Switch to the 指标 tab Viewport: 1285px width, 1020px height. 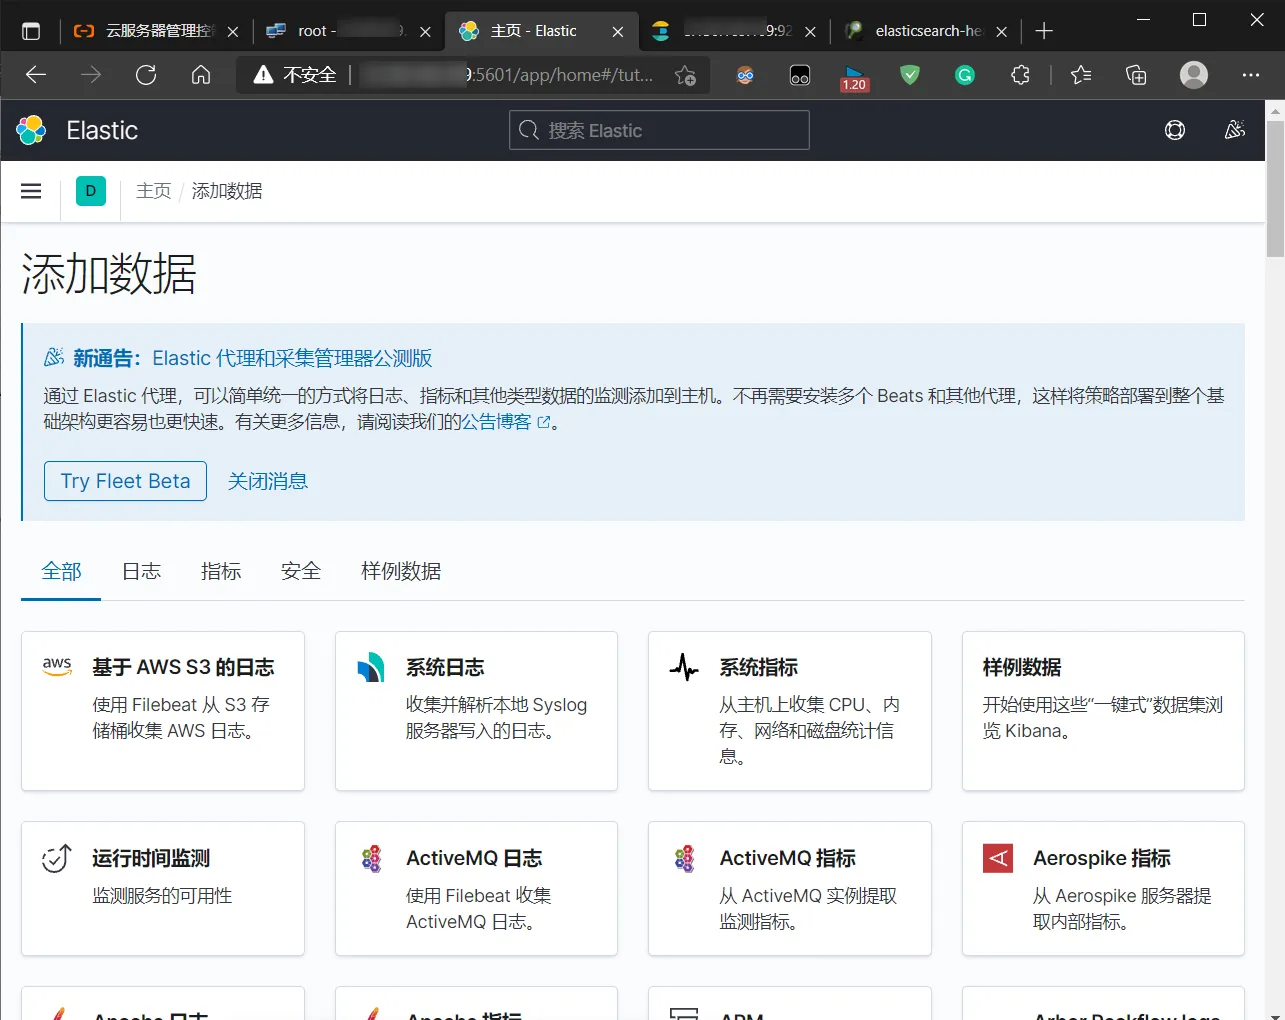pos(221,571)
